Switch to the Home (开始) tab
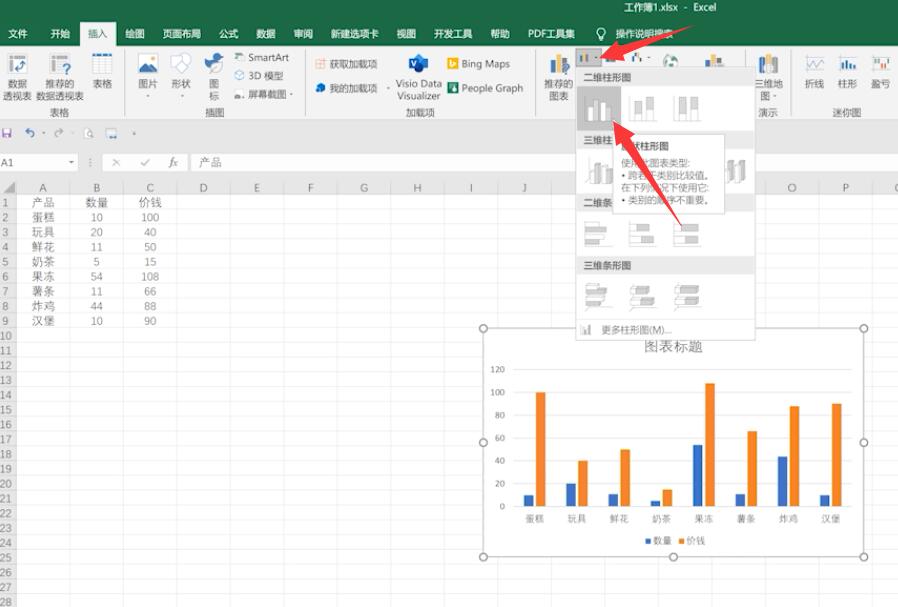The image size is (898, 607). (60, 34)
